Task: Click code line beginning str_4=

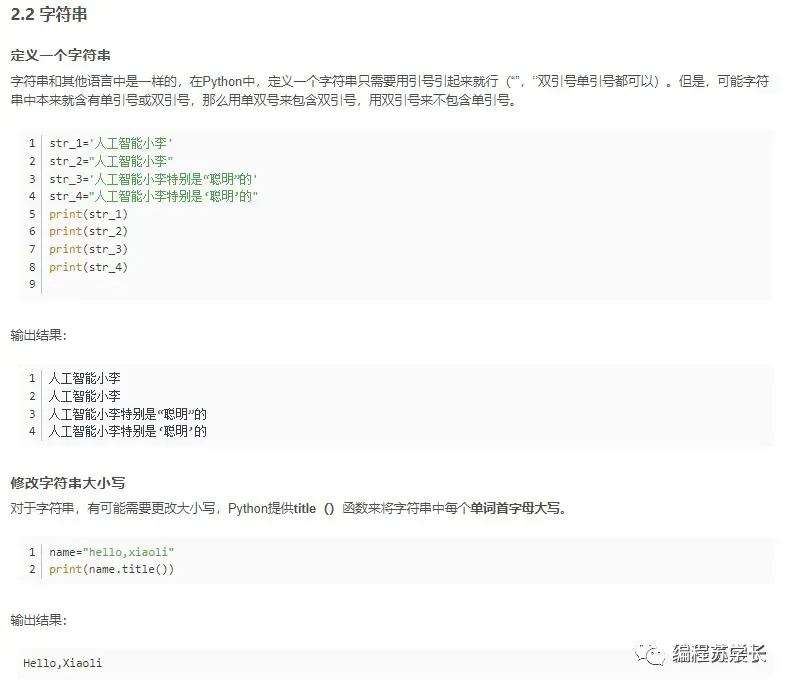Action: [x=154, y=196]
